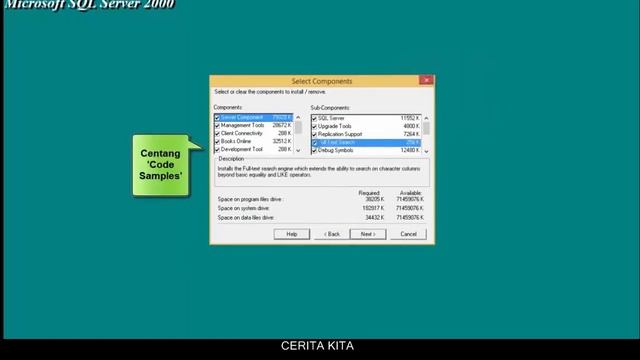This screenshot has height=360, width=640.
Task: Select the Replication Support sub-component label
Action: coord(340,134)
